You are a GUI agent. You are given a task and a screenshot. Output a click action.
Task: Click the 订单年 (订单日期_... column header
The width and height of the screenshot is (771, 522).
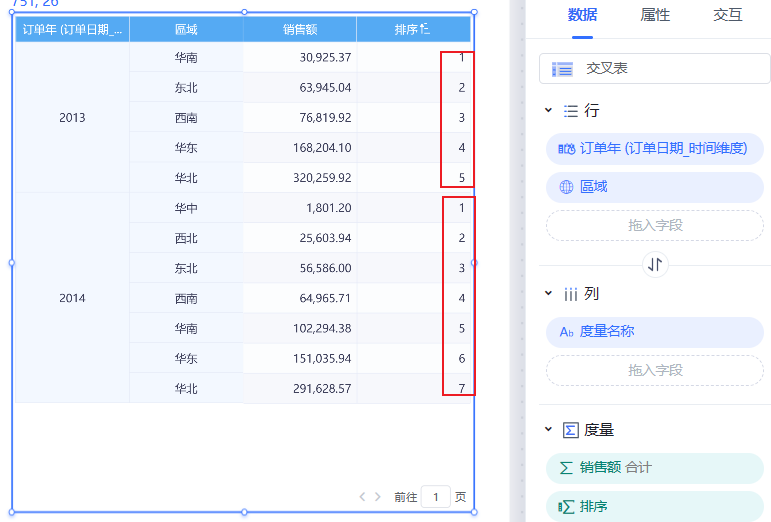click(x=72, y=29)
